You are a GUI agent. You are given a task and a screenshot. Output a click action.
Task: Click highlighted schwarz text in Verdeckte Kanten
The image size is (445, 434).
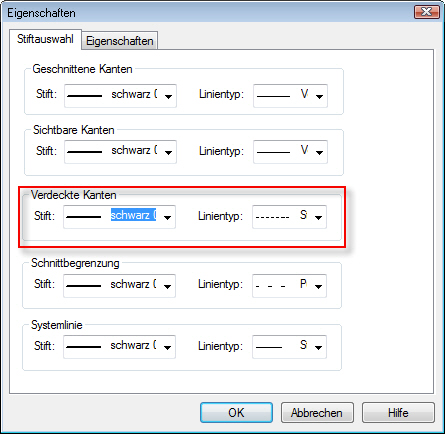coord(133,215)
